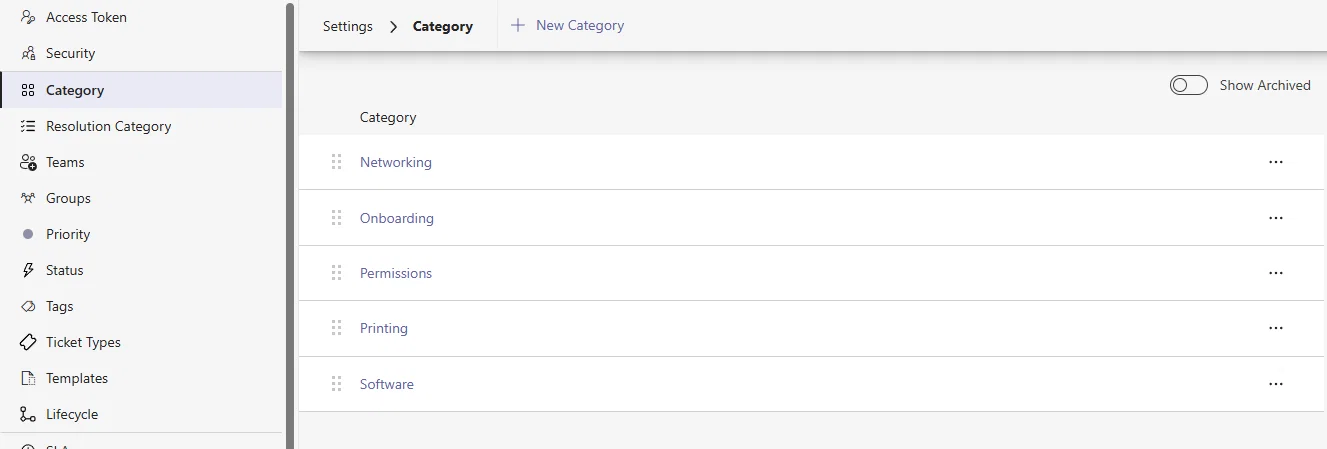The width and height of the screenshot is (1327, 449).
Task: Click the Tags sidebar icon
Action: click(28, 306)
